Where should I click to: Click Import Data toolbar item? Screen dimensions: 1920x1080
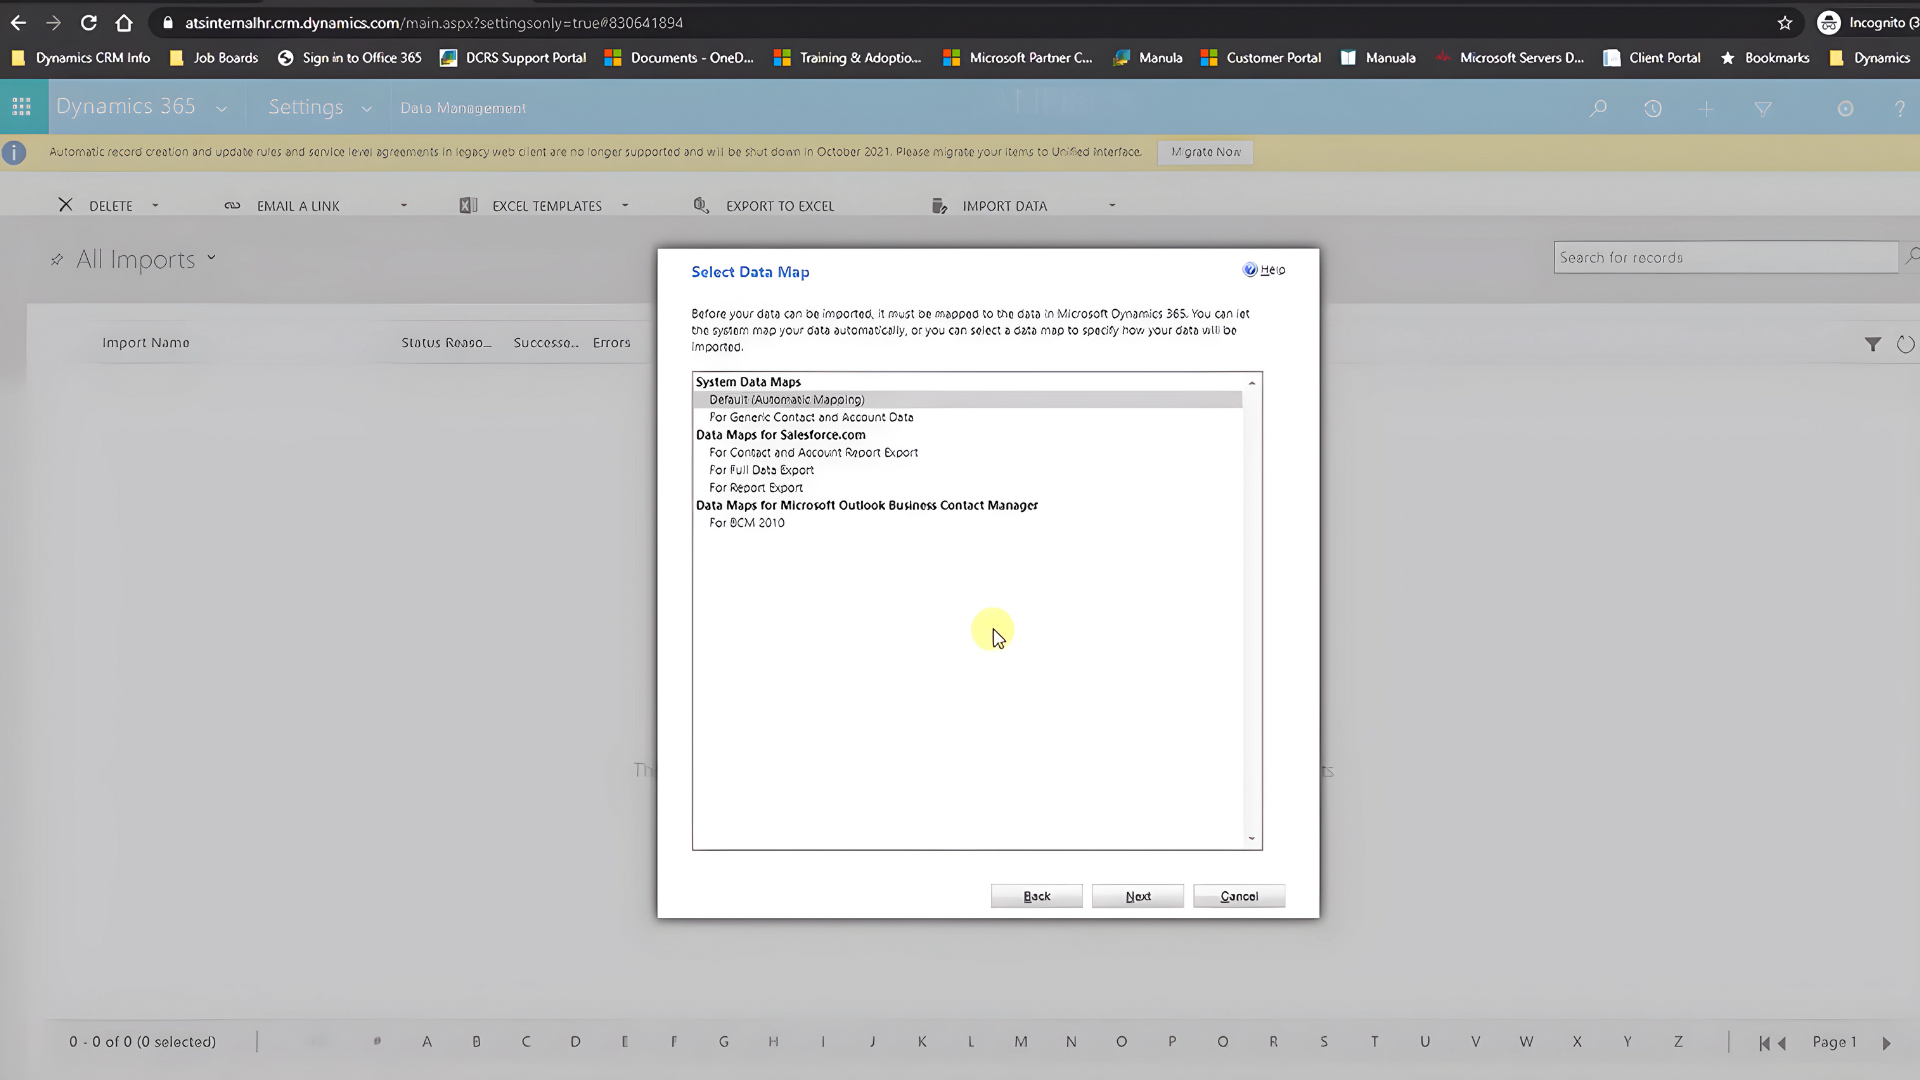[989, 205]
